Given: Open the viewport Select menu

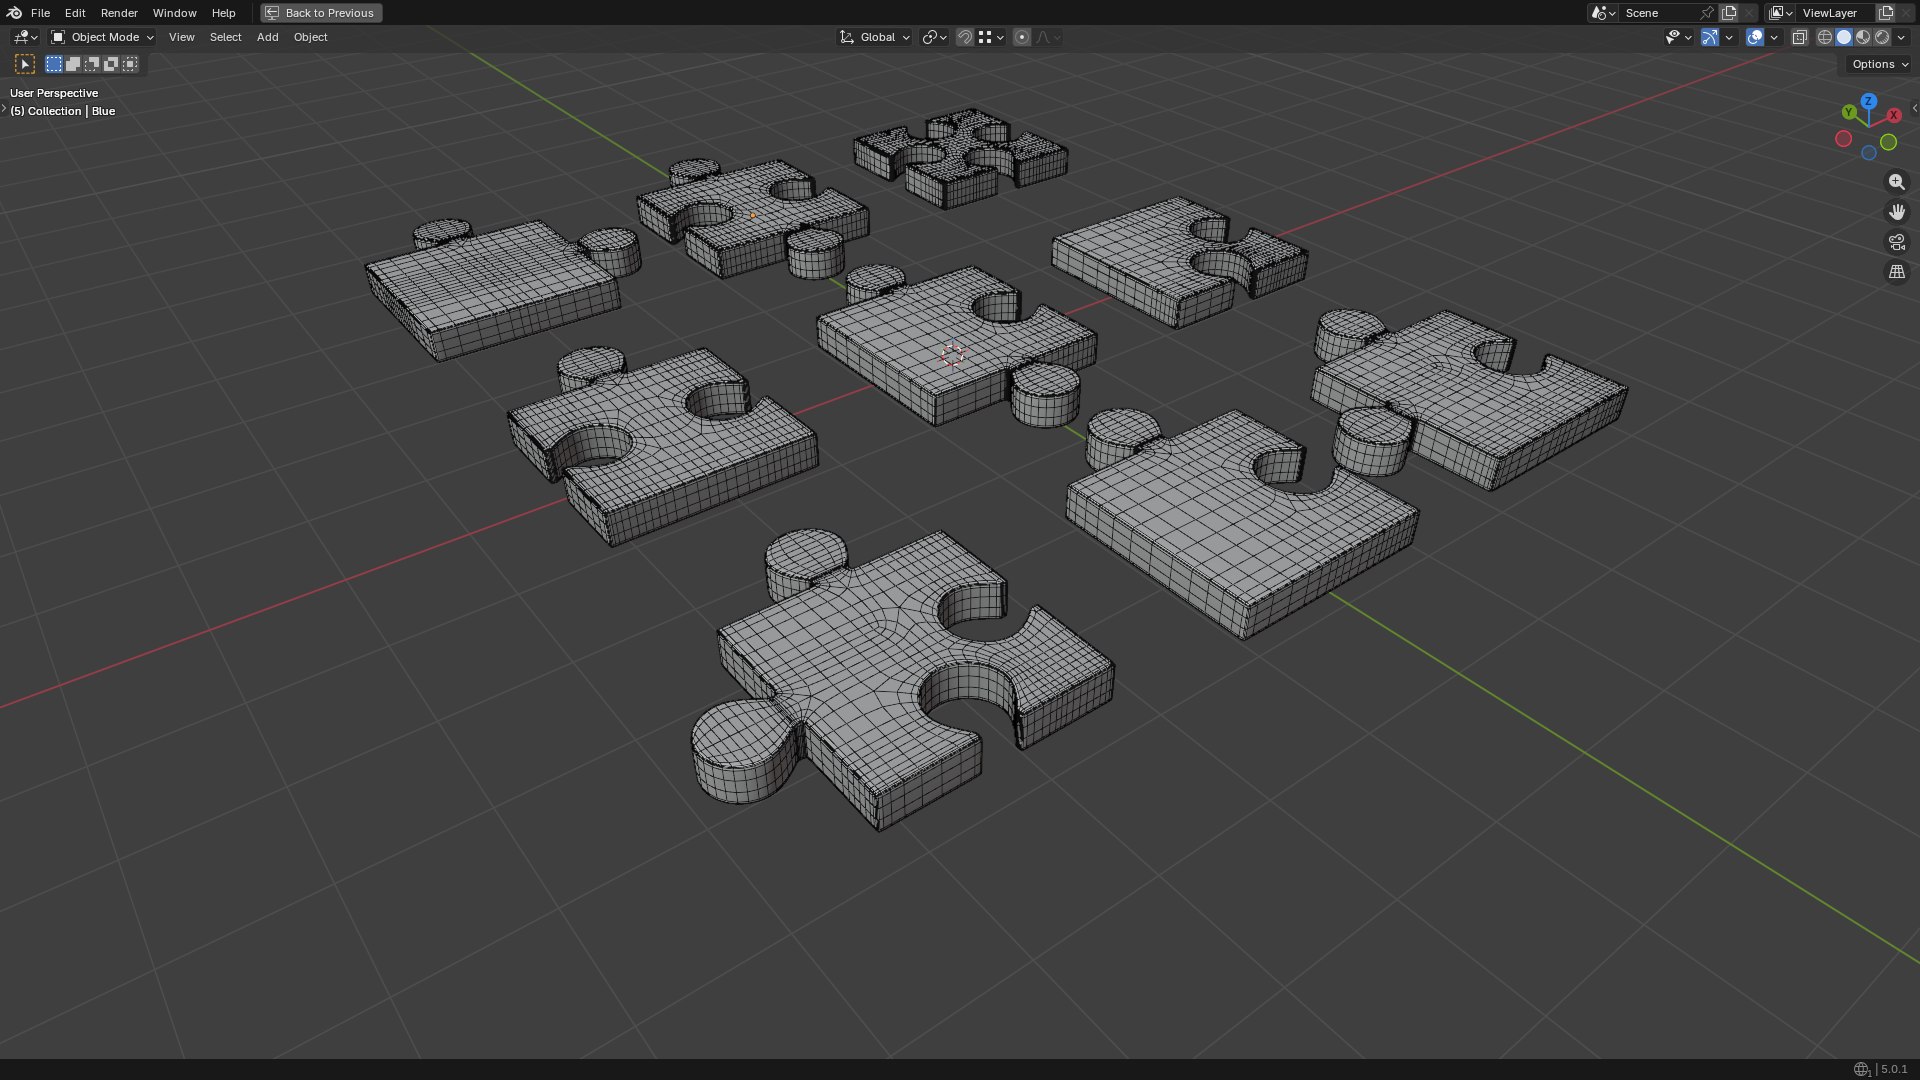Looking at the screenshot, I should (225, 37).
